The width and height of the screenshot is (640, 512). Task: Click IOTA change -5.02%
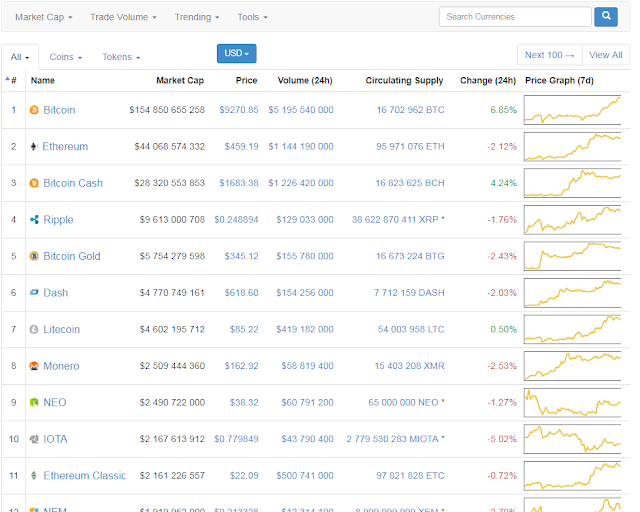502,439
